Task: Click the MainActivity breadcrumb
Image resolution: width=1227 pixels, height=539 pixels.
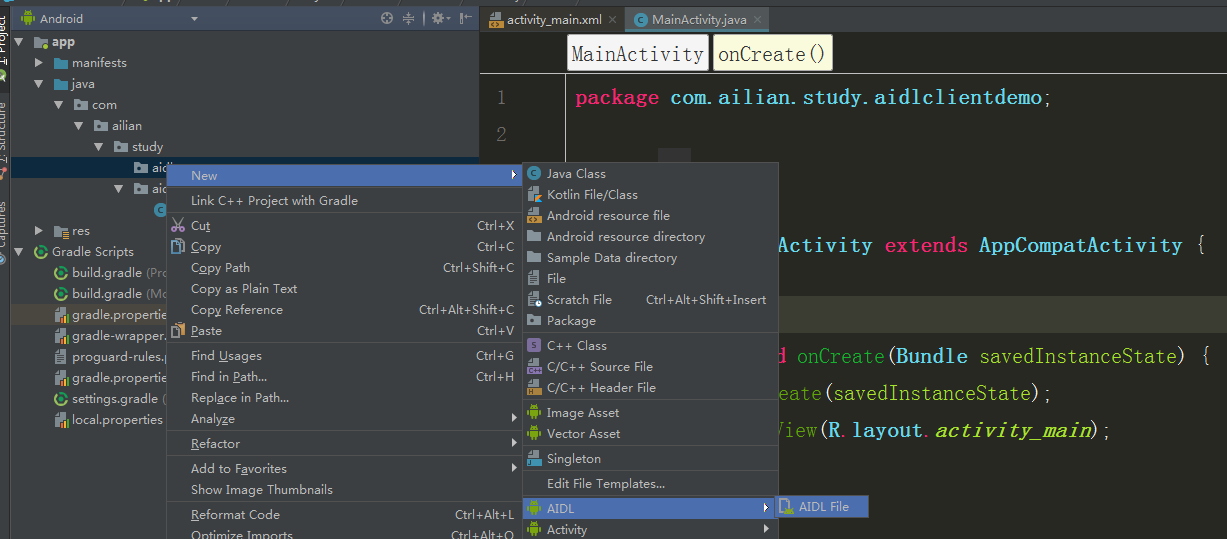Action: point(637,53)
